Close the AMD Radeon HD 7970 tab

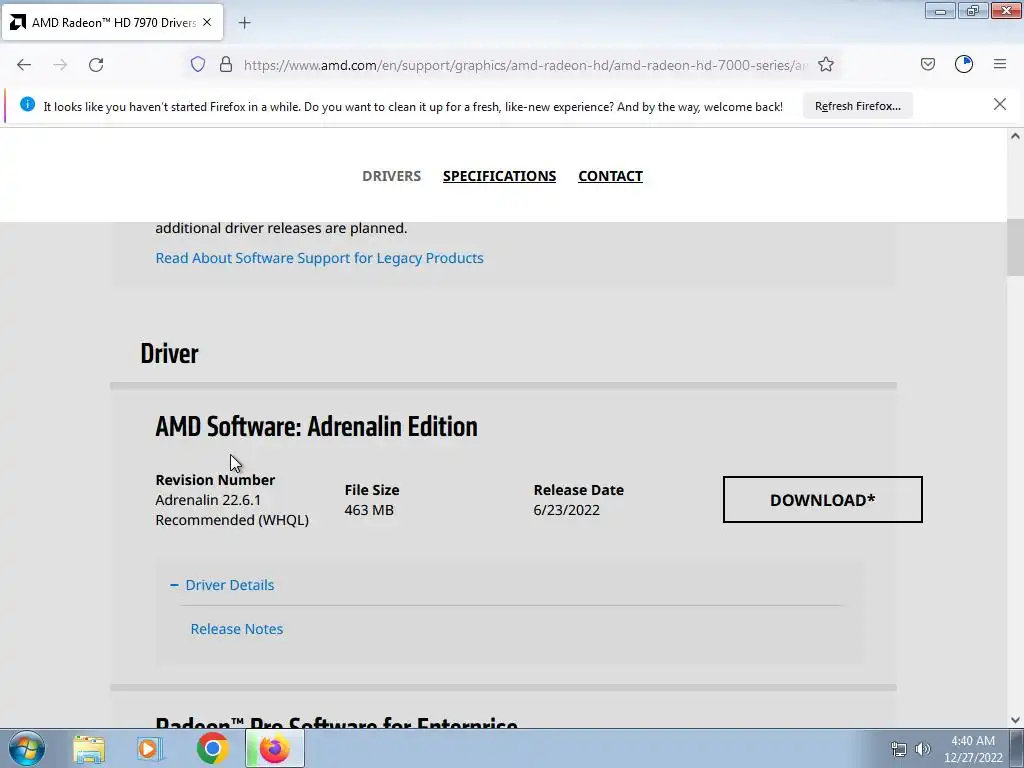point(207,22)
